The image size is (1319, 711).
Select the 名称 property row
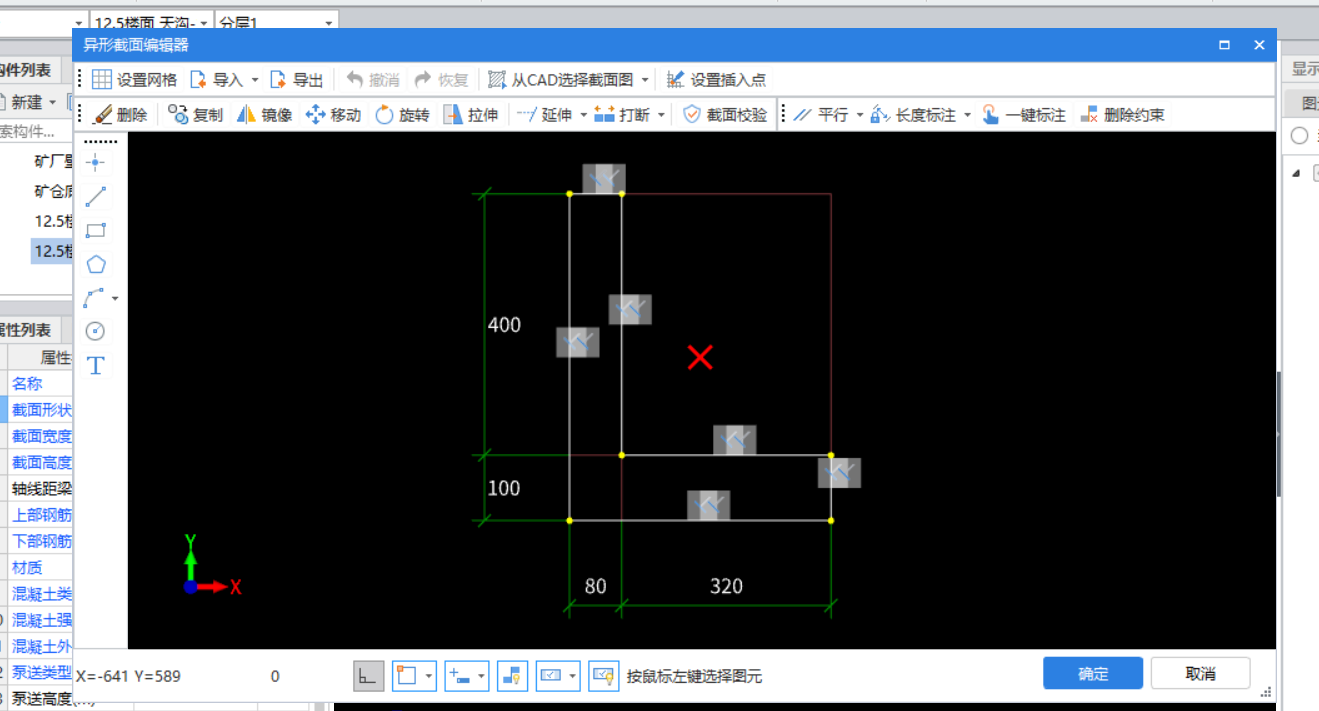pos(41,383)
